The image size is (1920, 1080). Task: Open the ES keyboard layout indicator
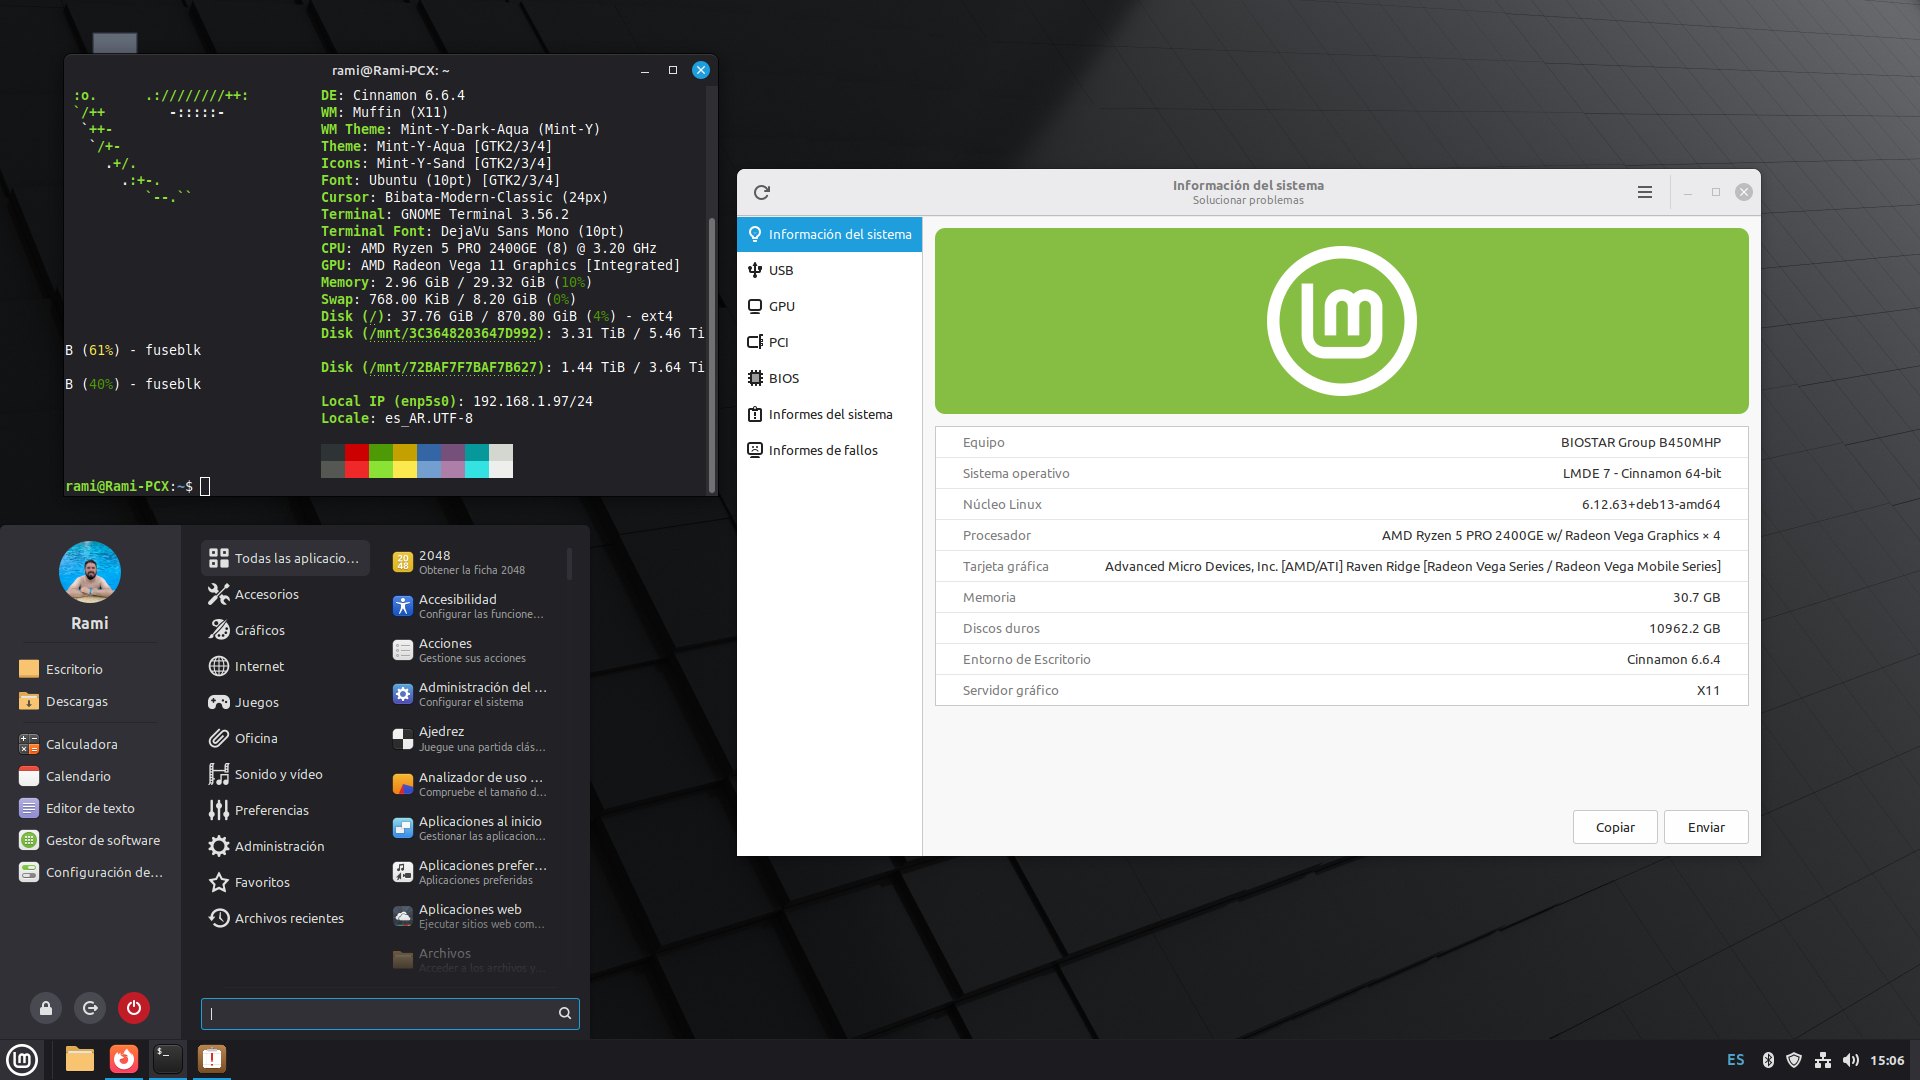[1736, 1060]
